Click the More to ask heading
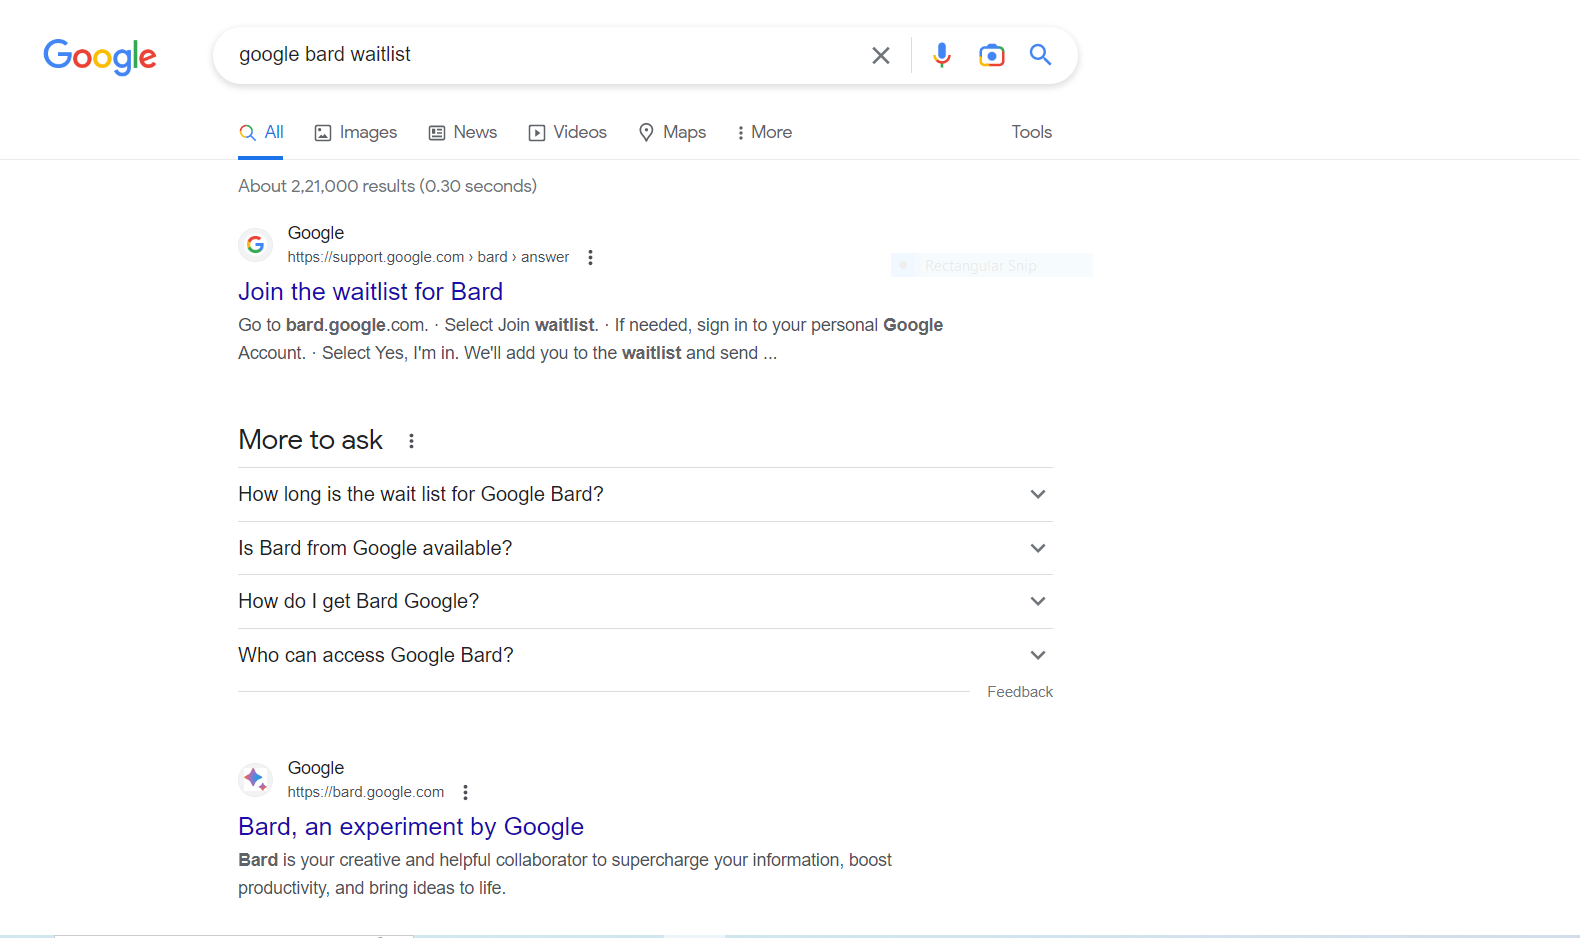 click(310, 440)
